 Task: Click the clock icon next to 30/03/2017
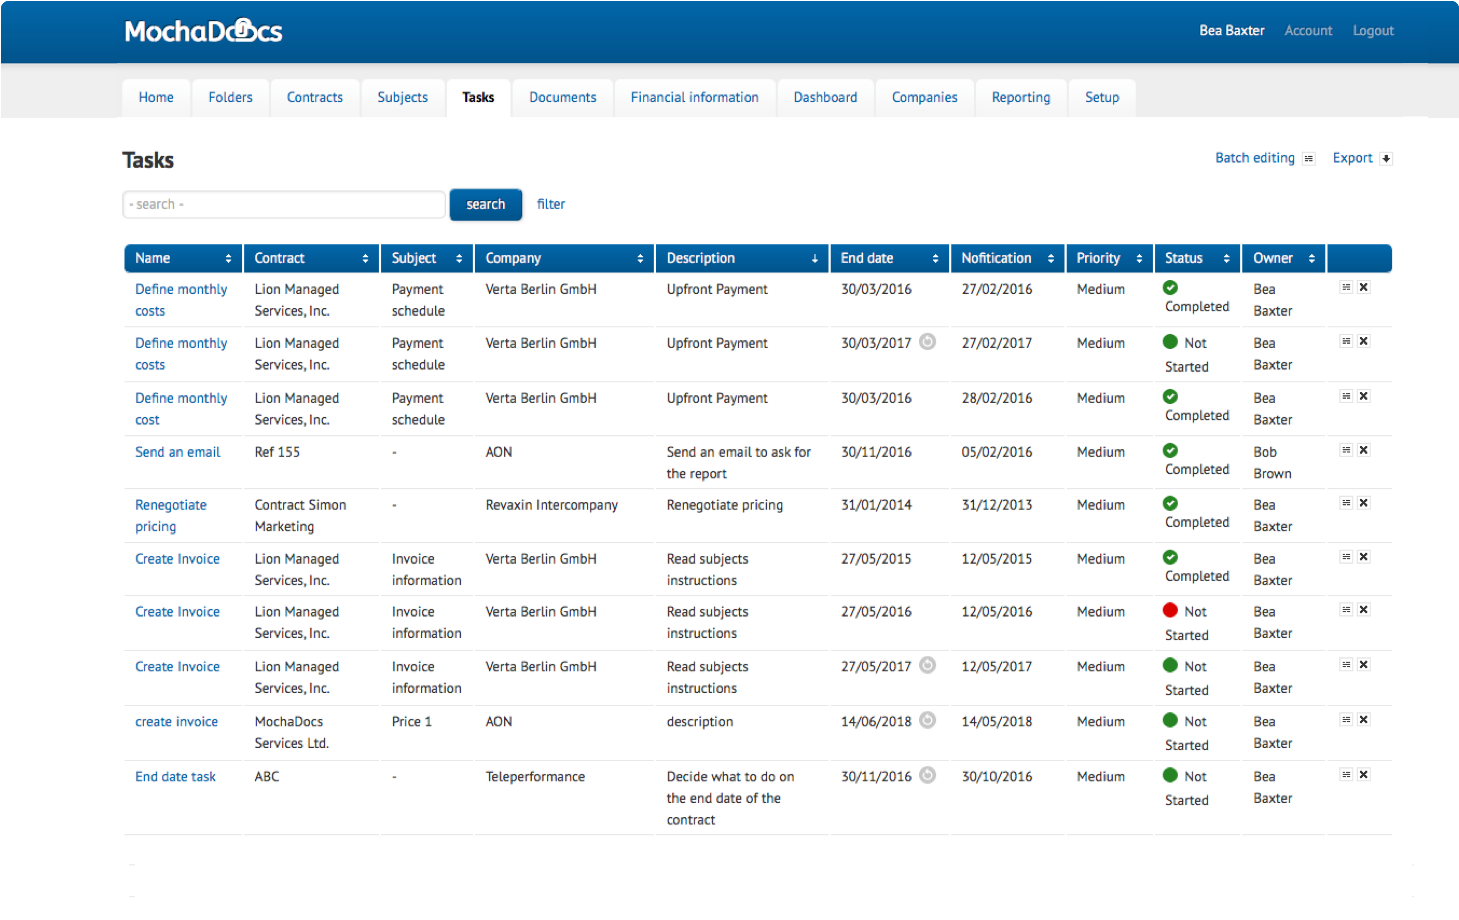927,342
